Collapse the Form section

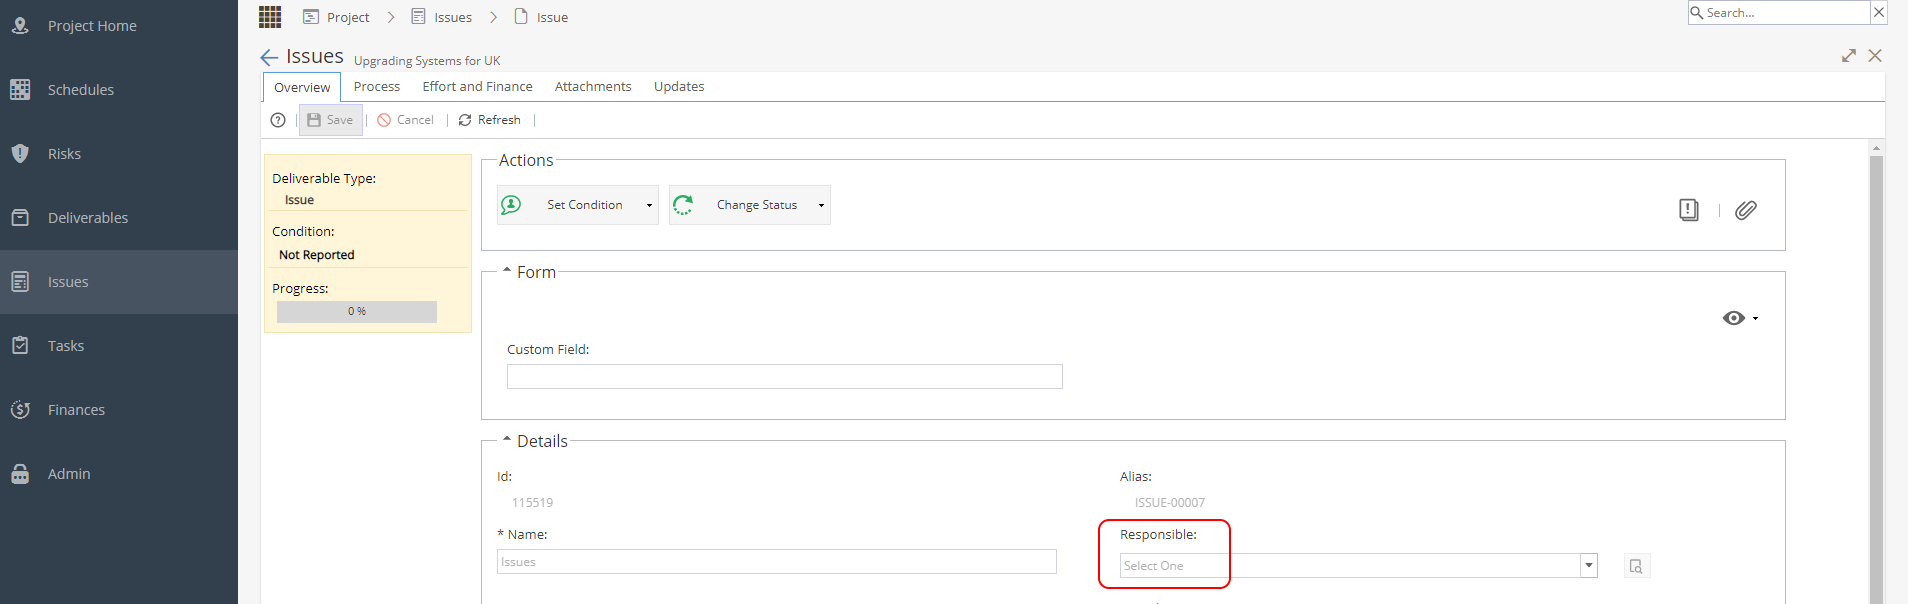507,271
